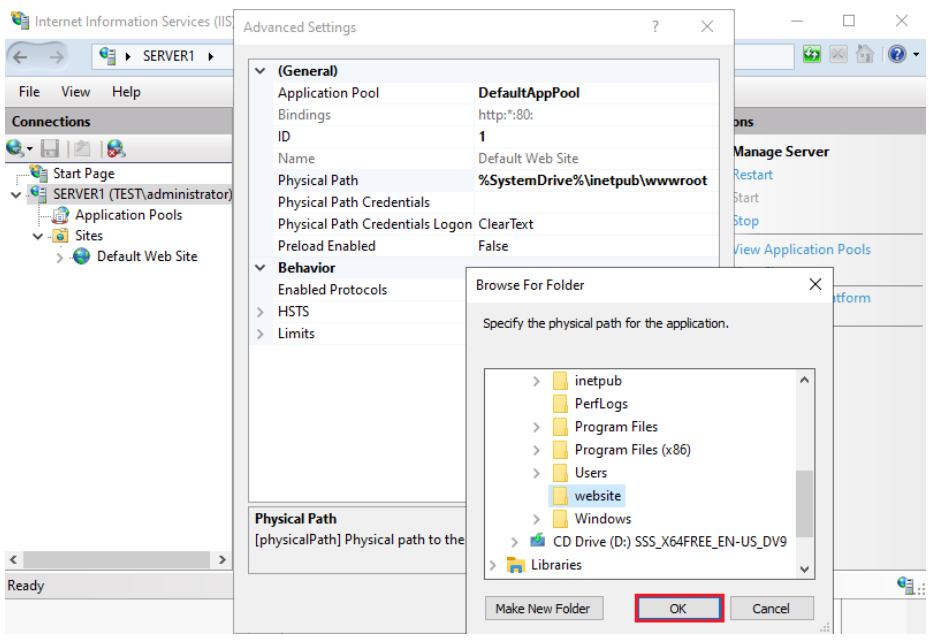This screenshot has height=641, width=935.
Task: Click the Libraries folder icon
Action: pyautogui.click(x=516, y=565)
